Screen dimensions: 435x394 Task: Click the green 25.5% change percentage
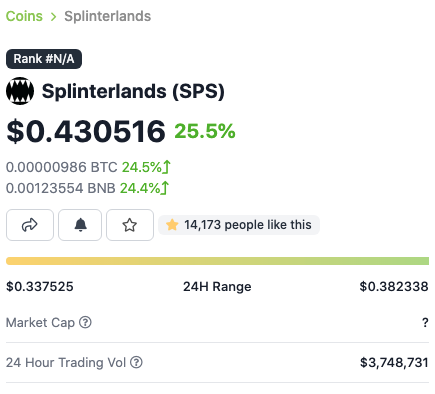pyautogui.click(x=205, y=131)
